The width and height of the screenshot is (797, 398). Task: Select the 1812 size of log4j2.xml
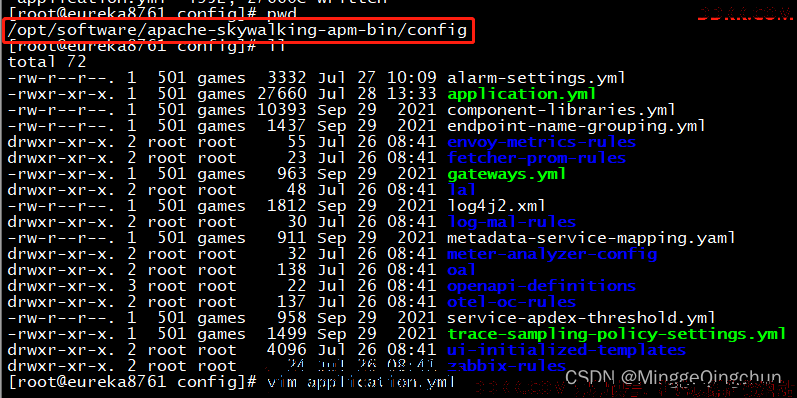[287, 206]
